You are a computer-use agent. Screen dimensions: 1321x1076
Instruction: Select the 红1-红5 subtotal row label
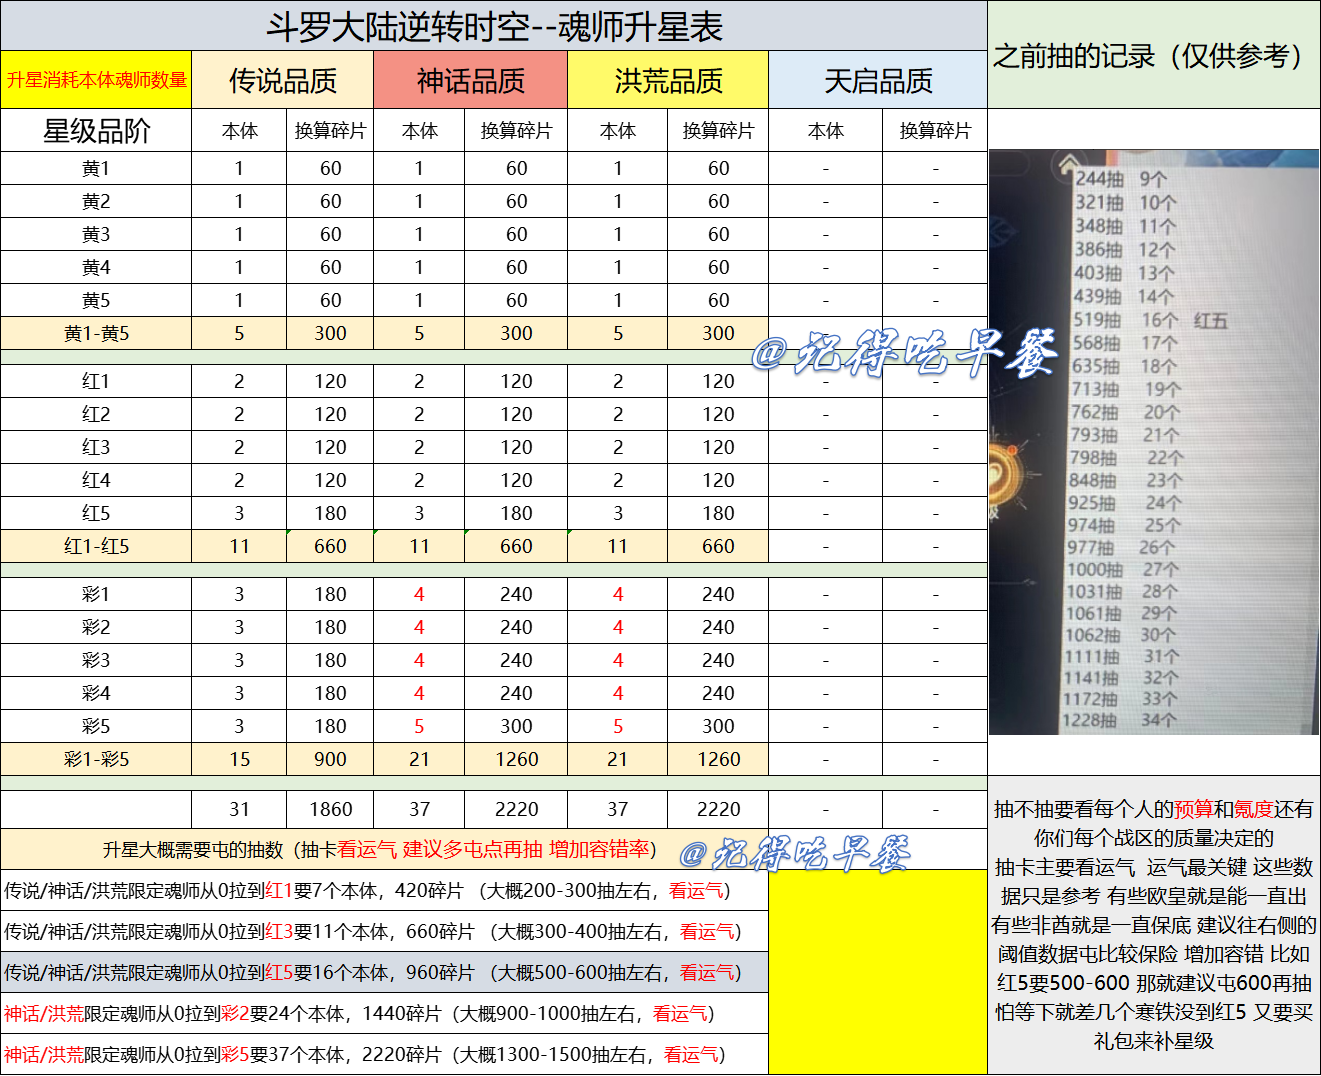pos(96,546)
